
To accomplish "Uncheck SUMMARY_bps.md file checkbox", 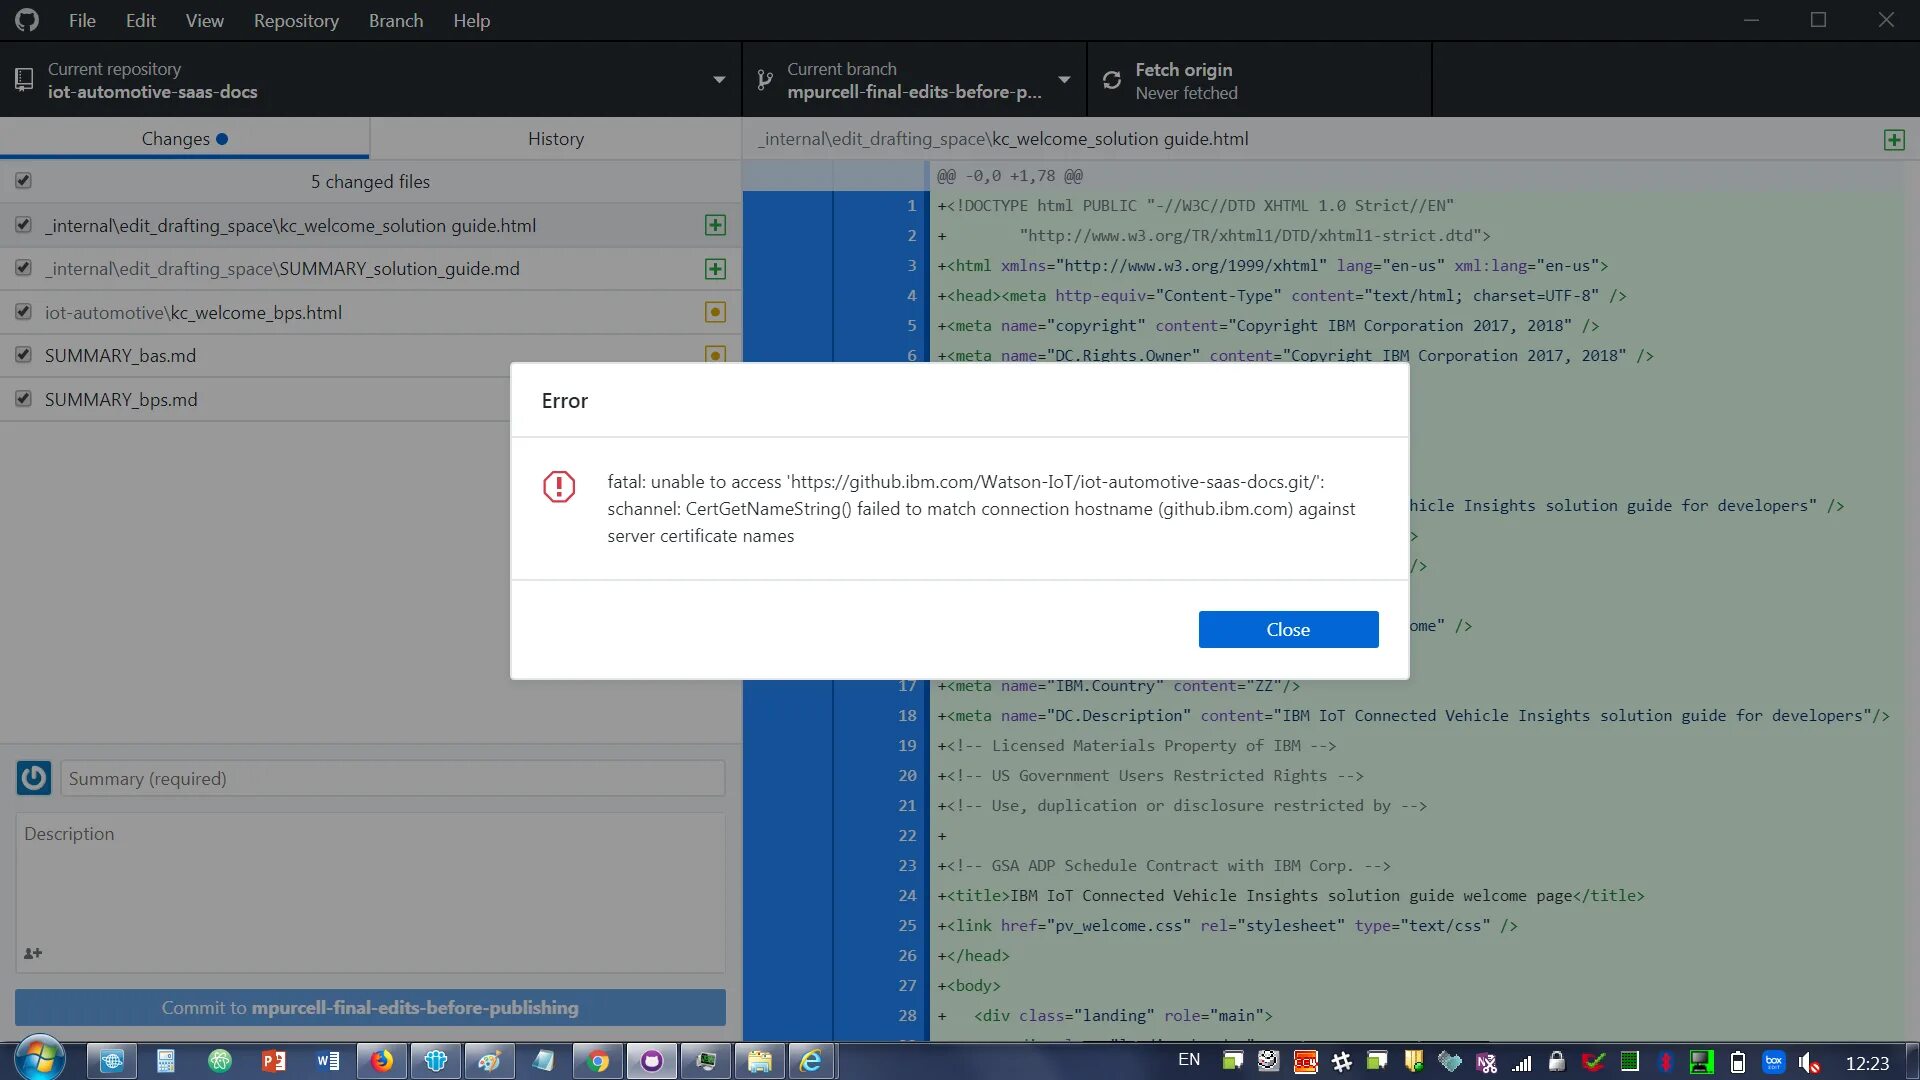I will [x=23, y=399].
